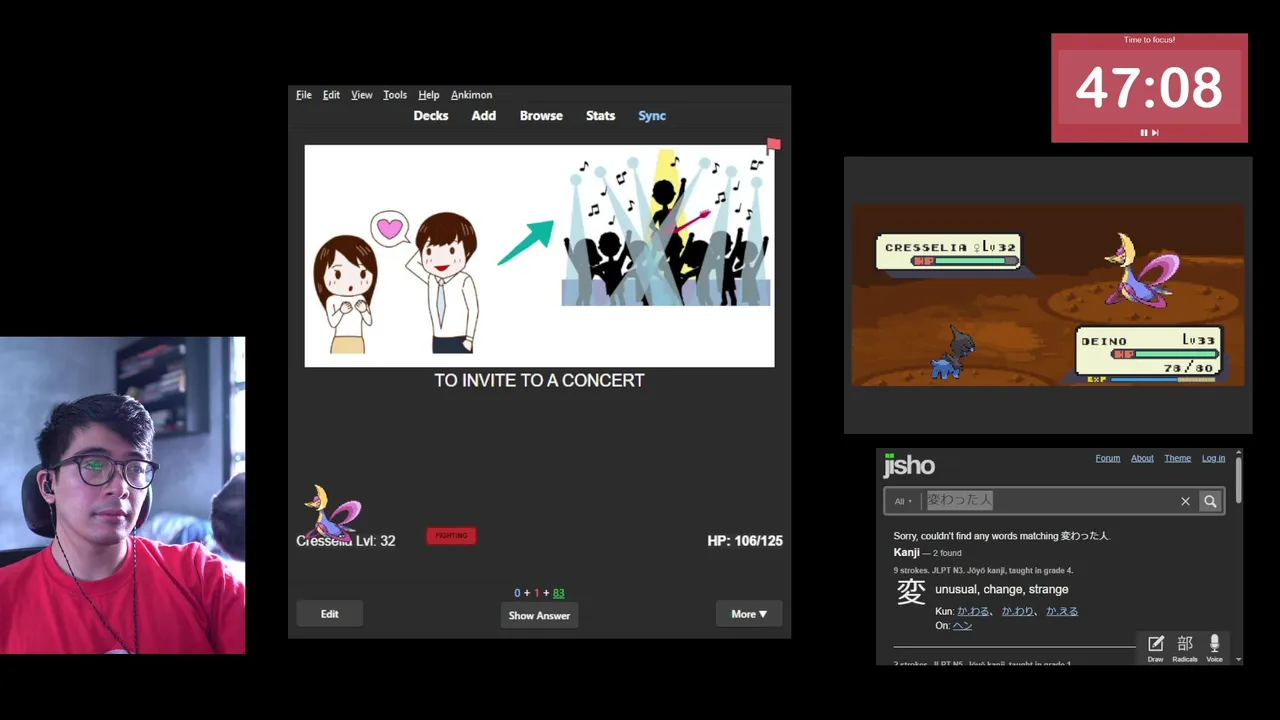This screenshot has height=720, width=1280.
Task: Open the View menu in Anki
Action: coord(361,95)
